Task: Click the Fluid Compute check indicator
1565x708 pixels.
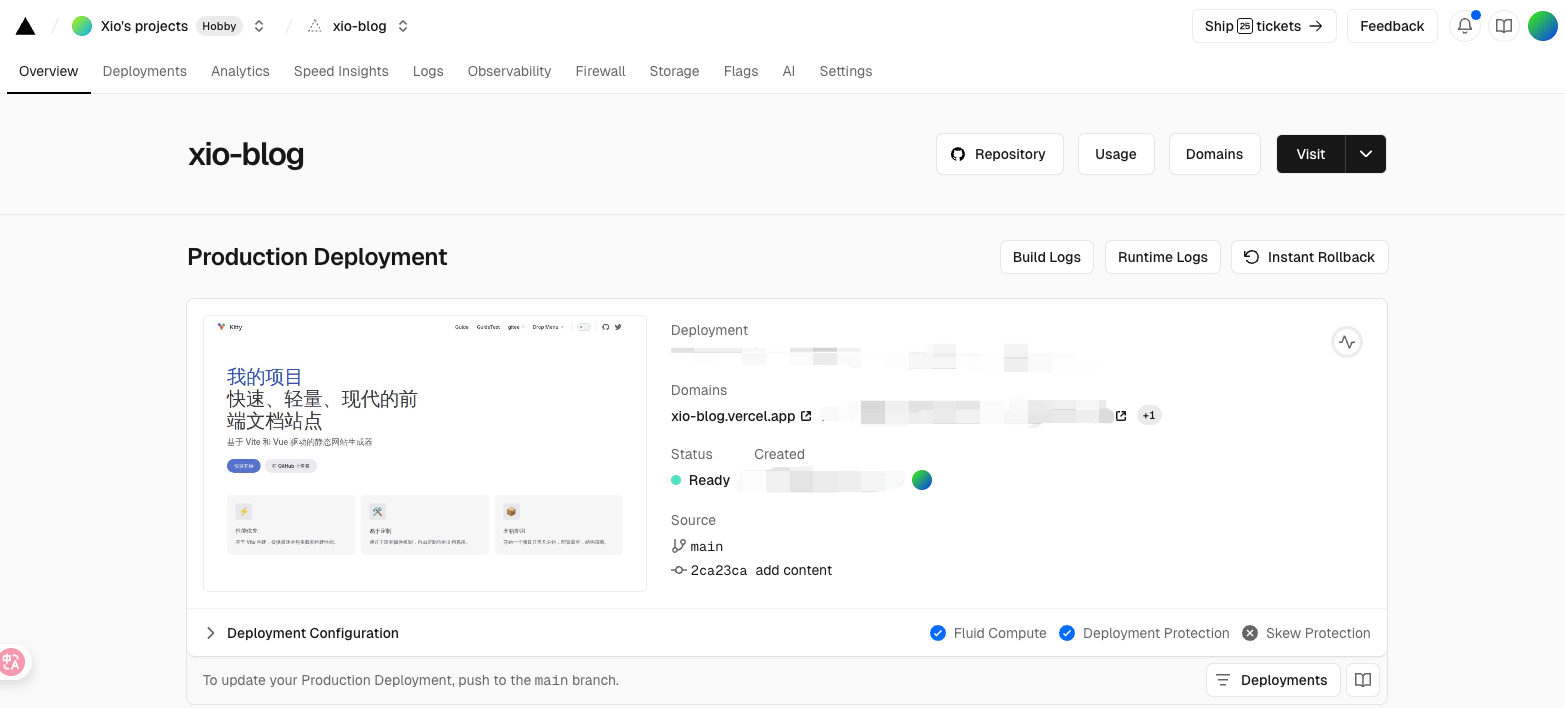Action: coord(938,633)
